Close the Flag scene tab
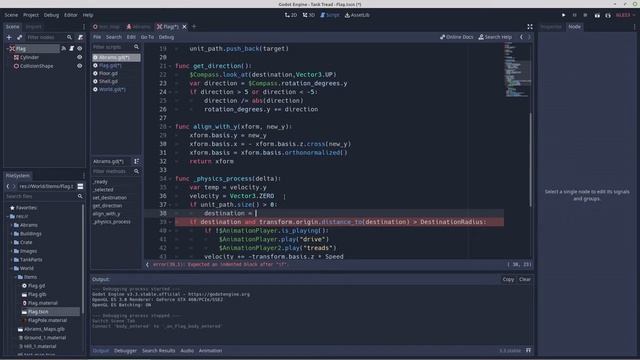Viewport: 640px width, 360px height. pyautogui.click(x=184, y=27)
